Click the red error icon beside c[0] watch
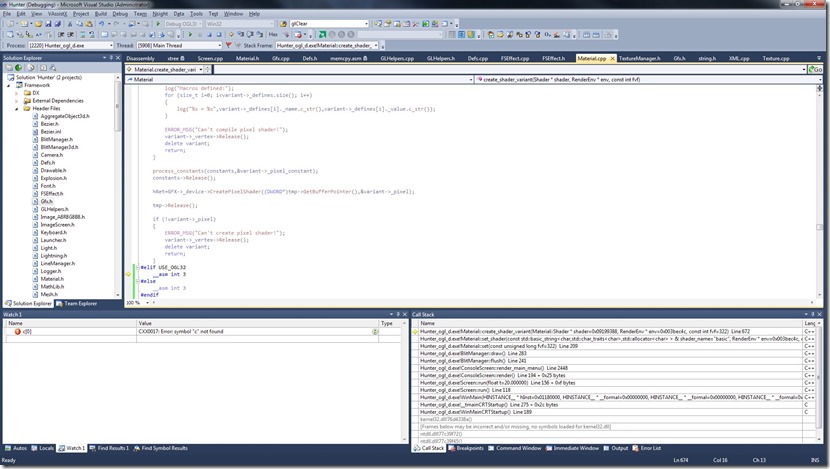This screenshot has height=469, width=830. pyautogui.click(x=17, y=331)
